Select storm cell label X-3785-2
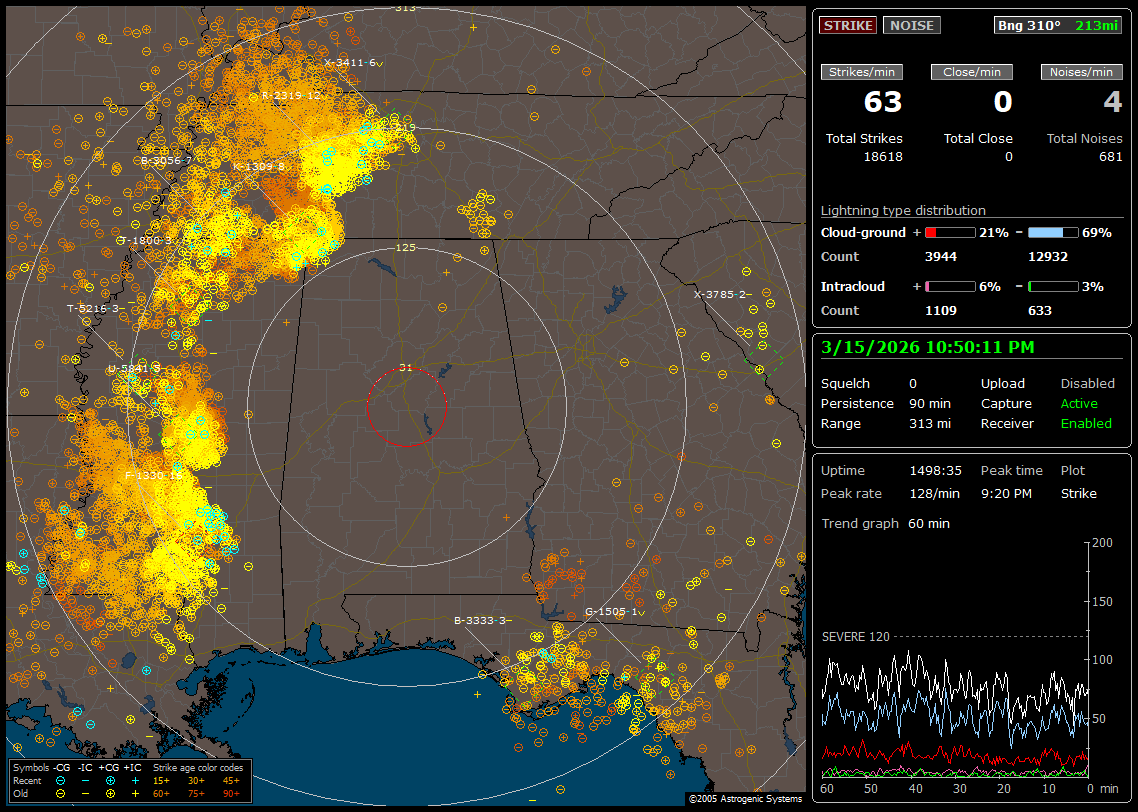 (x=720, y=294)
